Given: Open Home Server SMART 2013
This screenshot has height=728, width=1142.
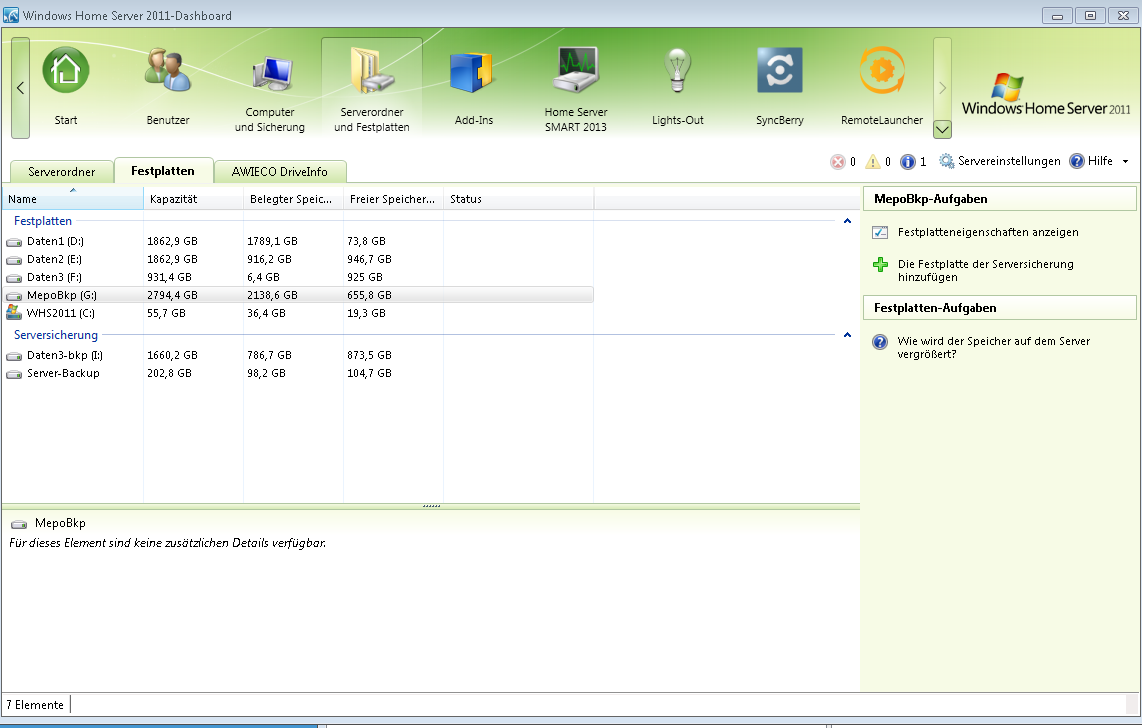Looking at the screenshot, I should (576, 69).
